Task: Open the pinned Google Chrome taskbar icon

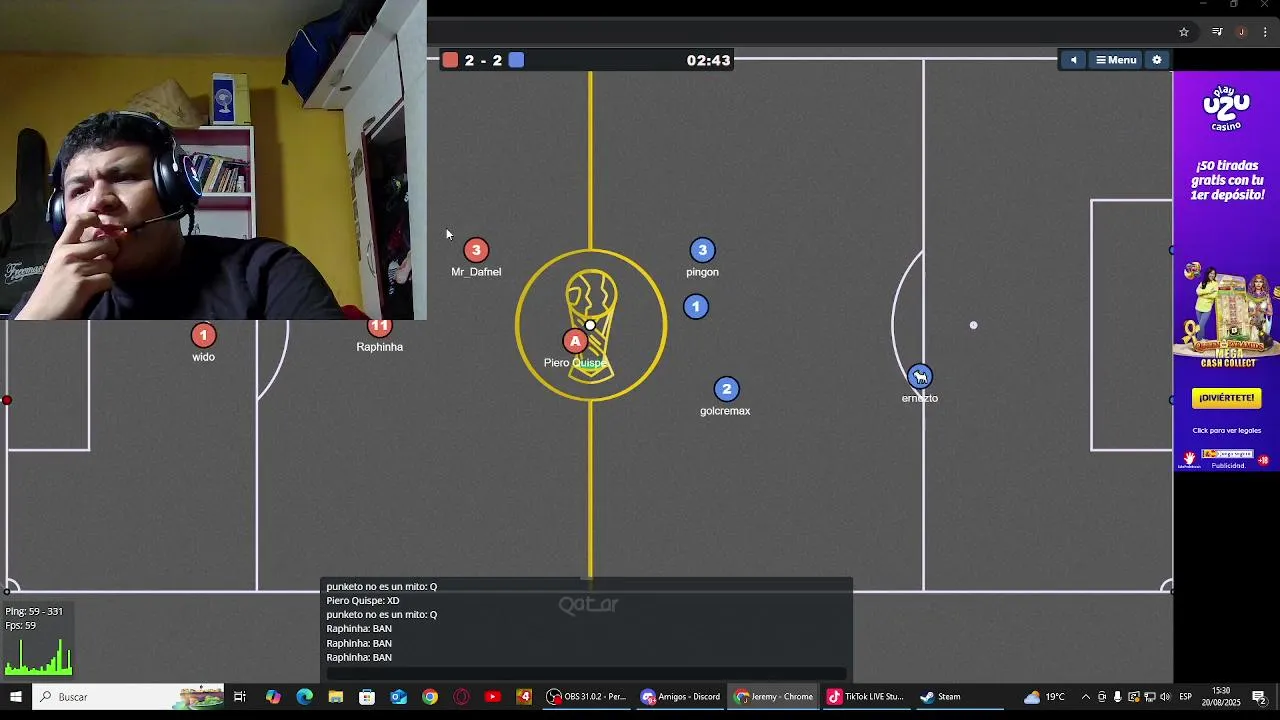Action: 430,697
